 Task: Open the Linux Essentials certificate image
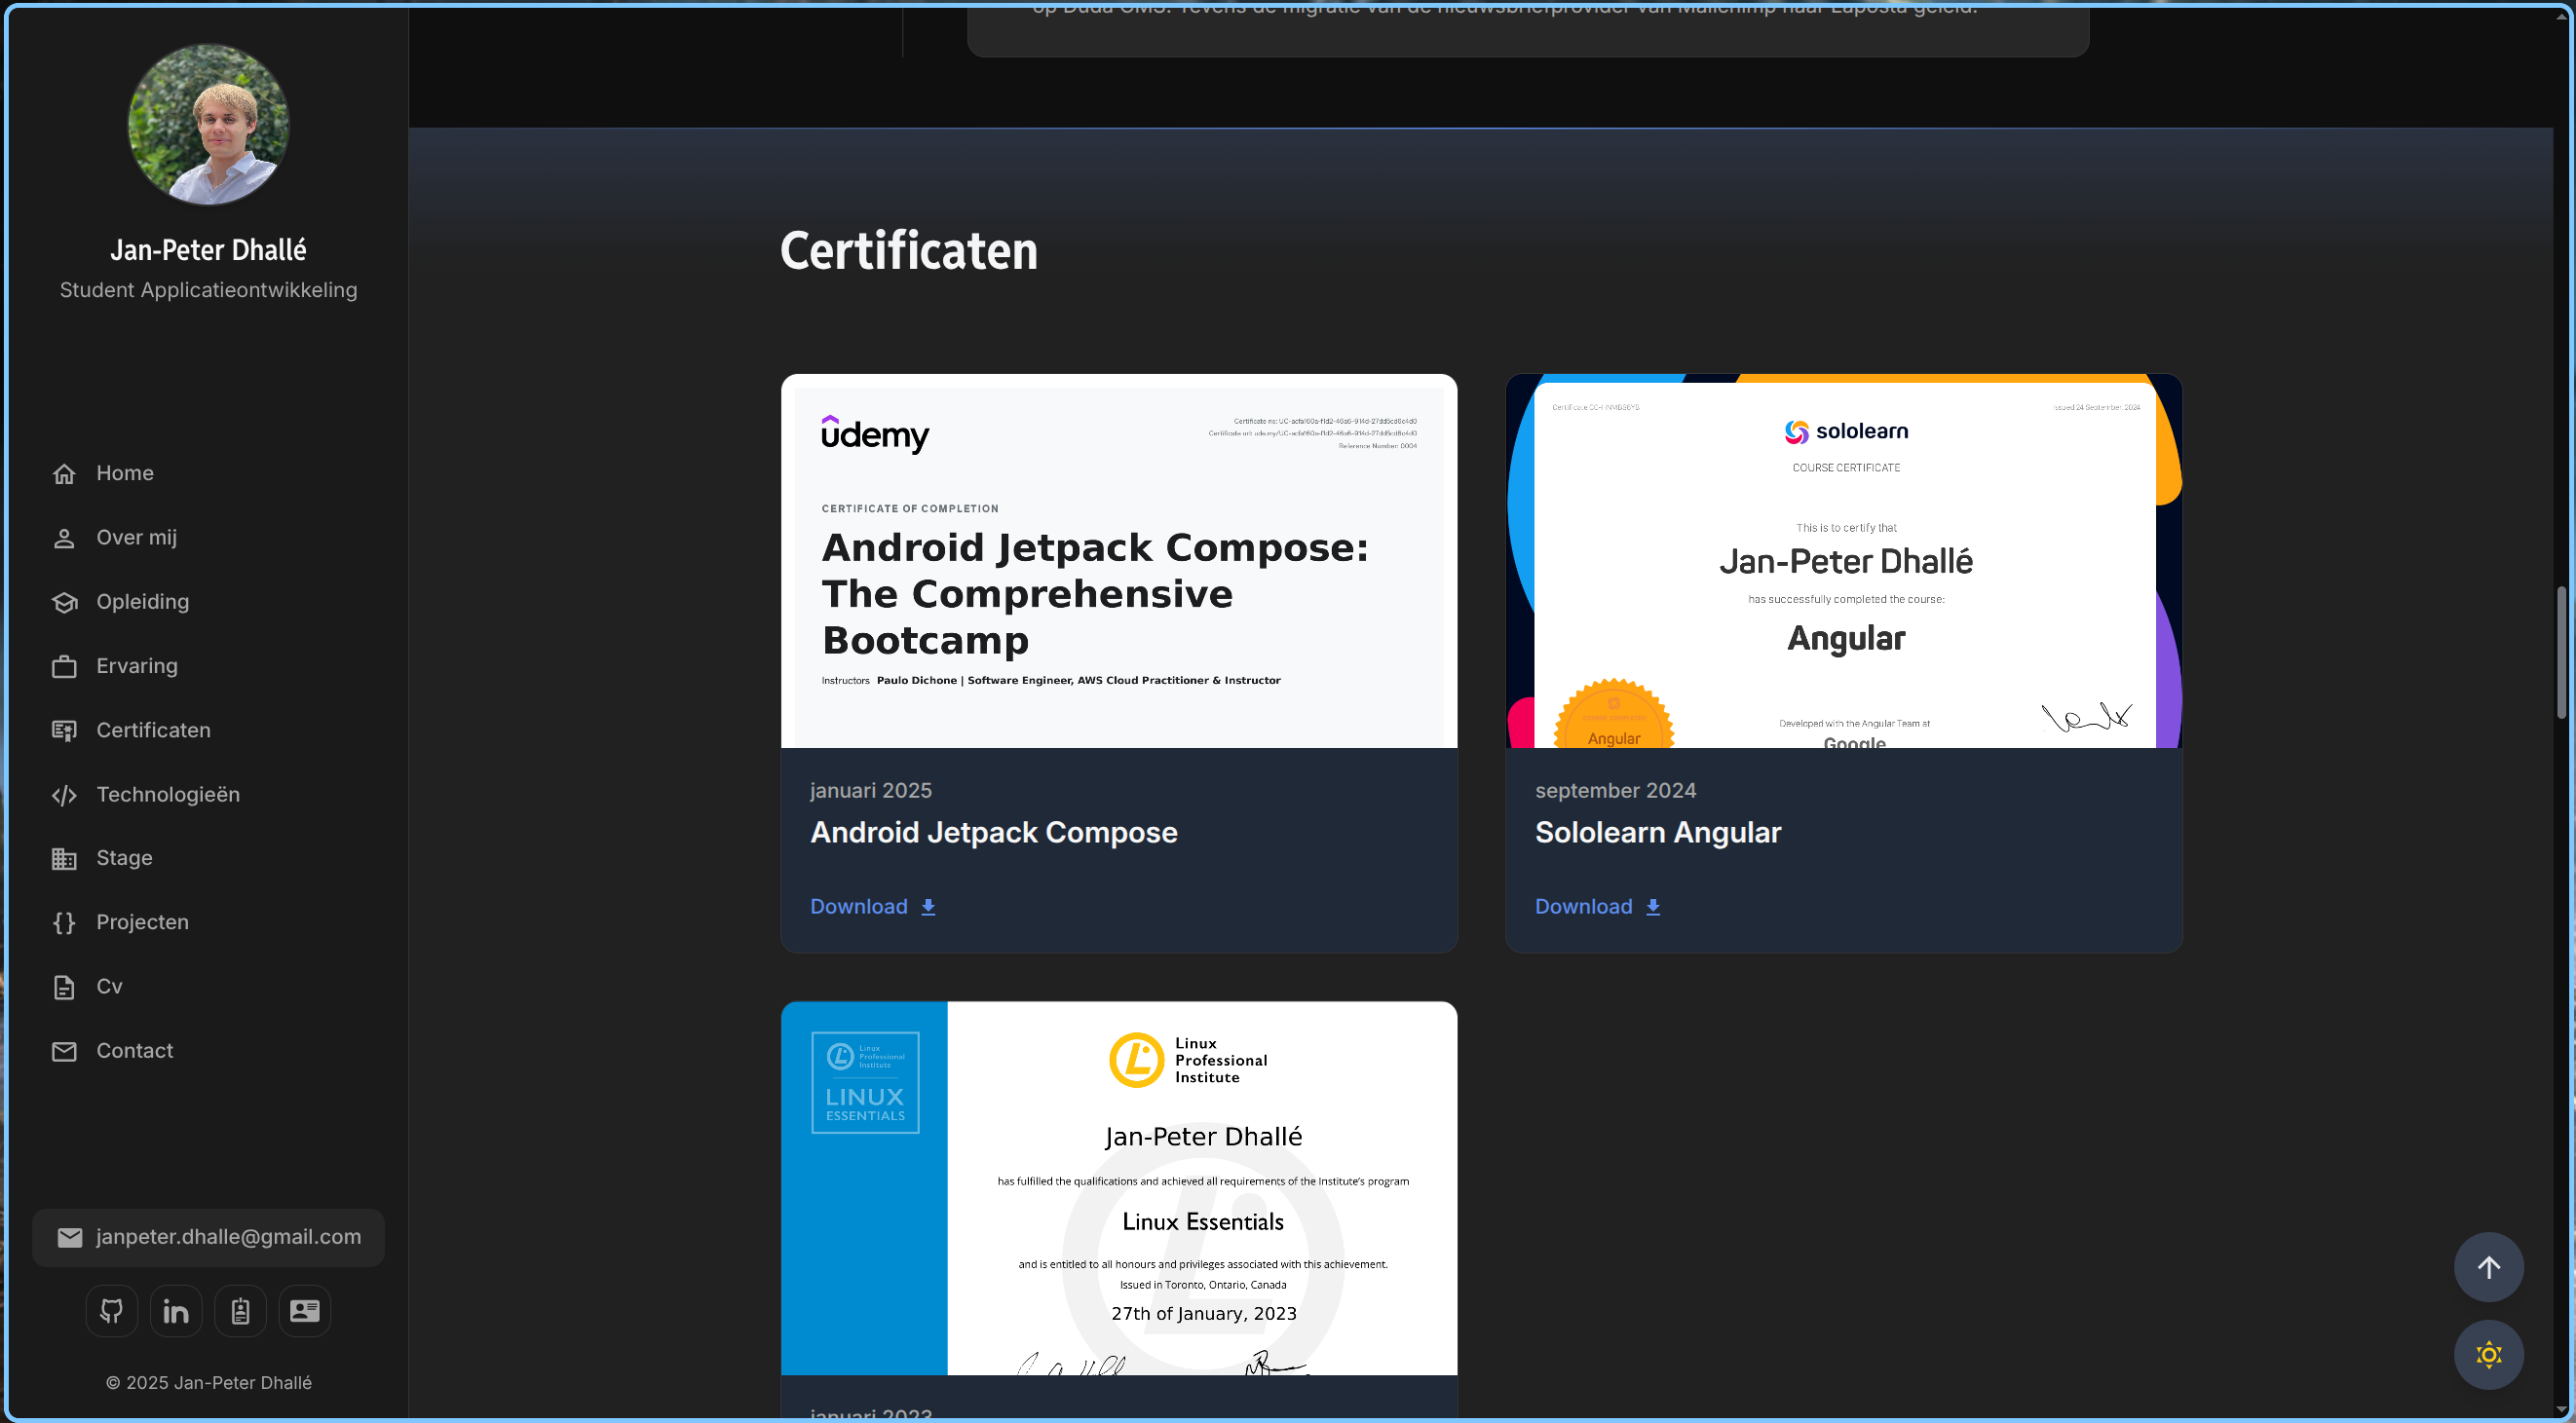point(1119,1188)
